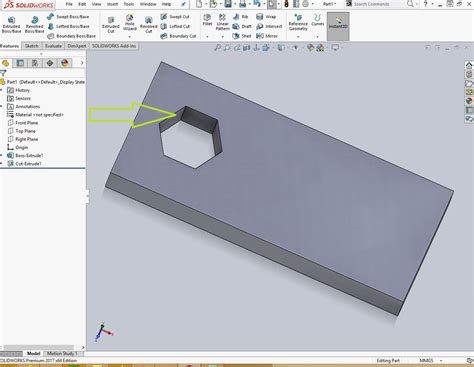Open the Insert menu
The image size is (474, 367).
click(112, 4)
